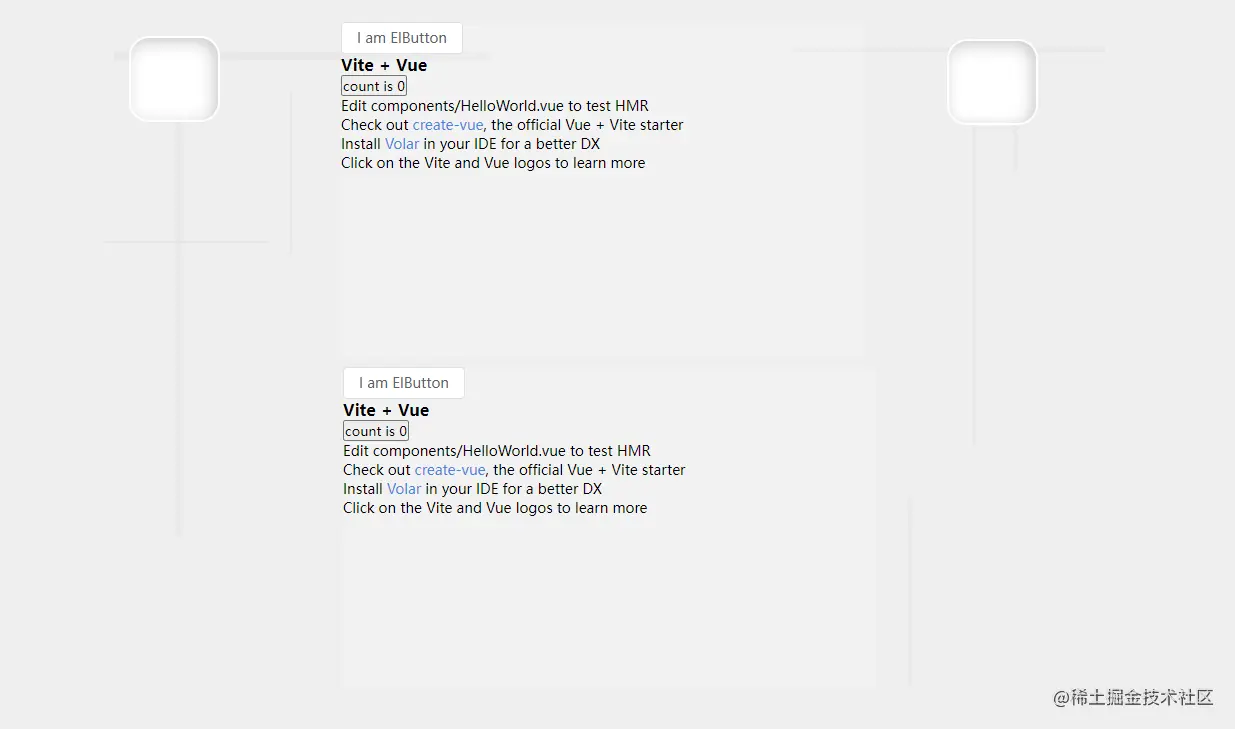The height and width of the screenshot is (729, 1235).
Task: Click the 稀土掘金技术社区 watermark
Action: pyautogui.click(x=1133, y=698)
